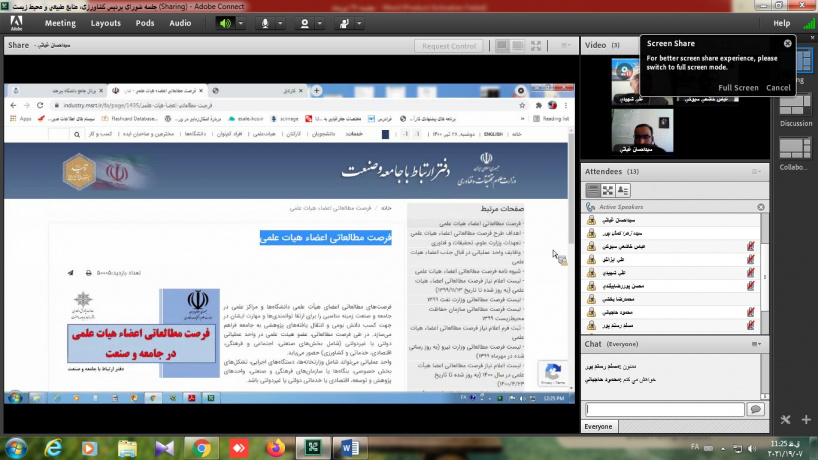Mute the speaker audio icon
This screenshot has width=818, height=460.
226,22
